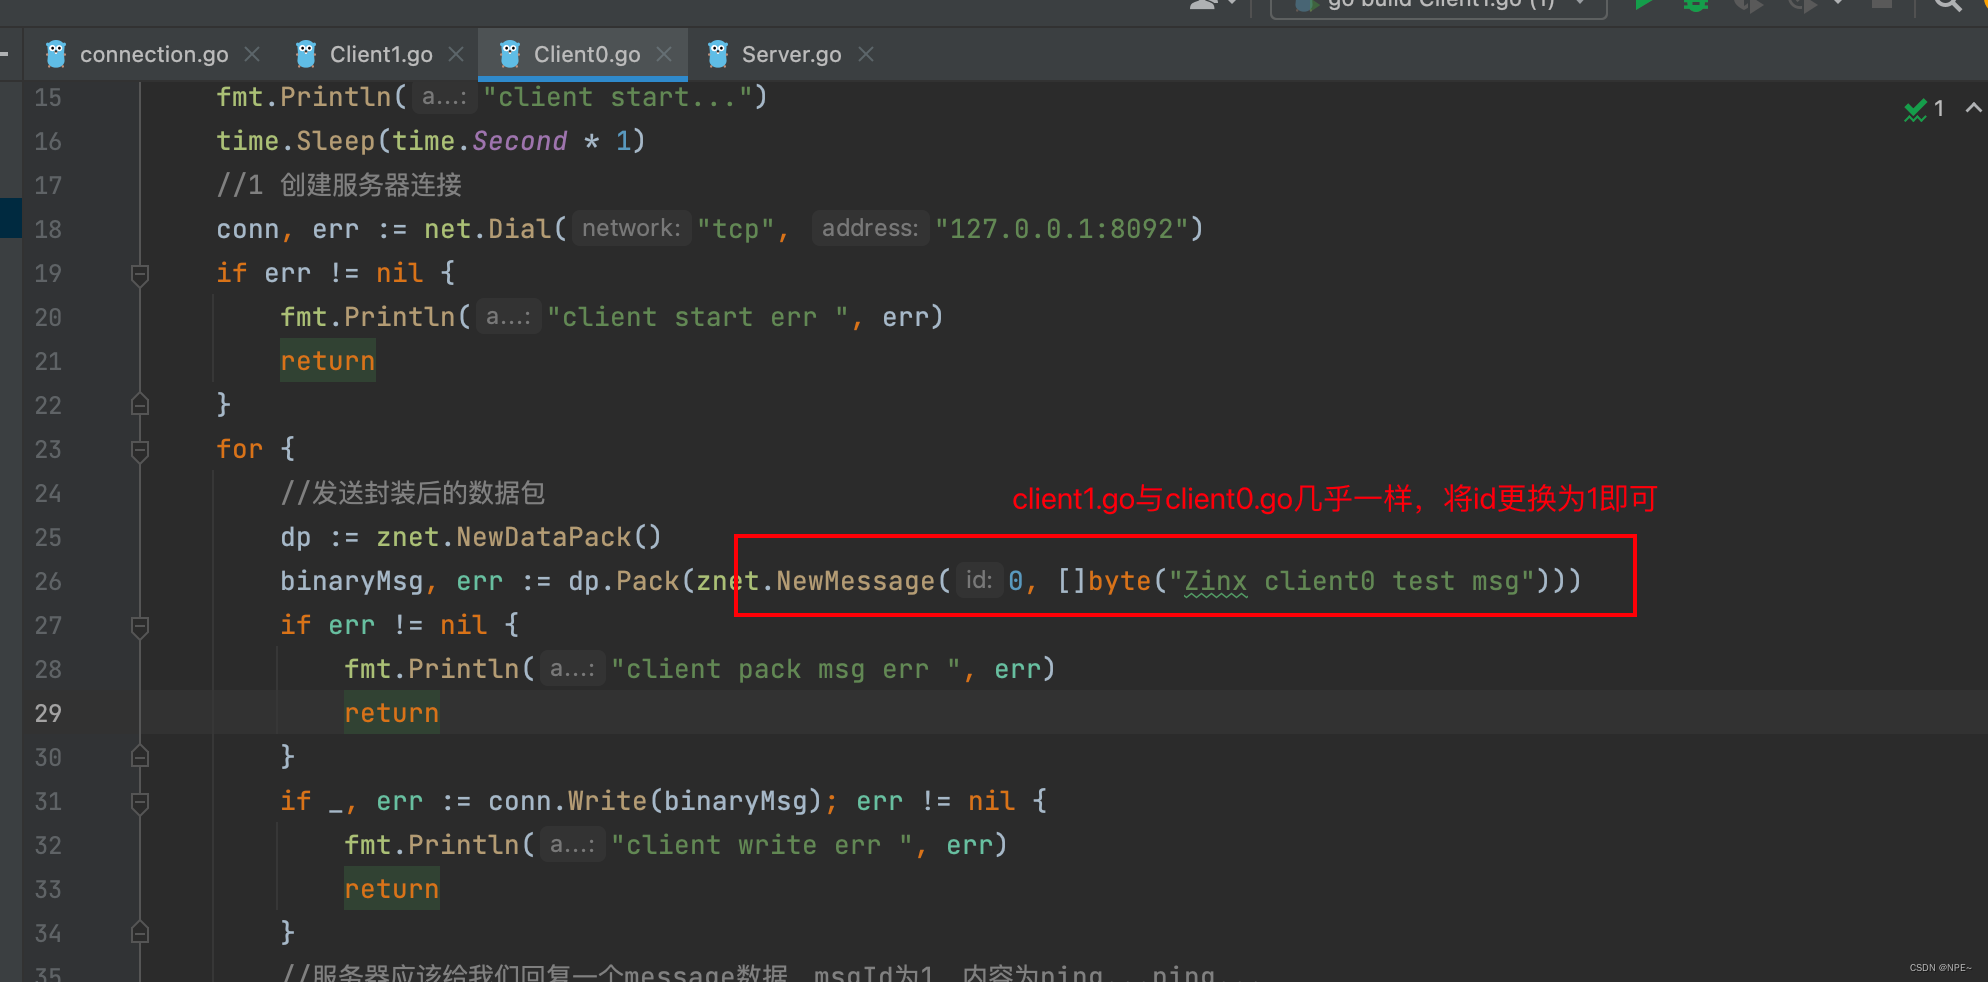Image resolution: width=1988 pixels, height=982 pixels.
Task: Click the a...: hint on line 20
Action: click(x=508, y=317)
